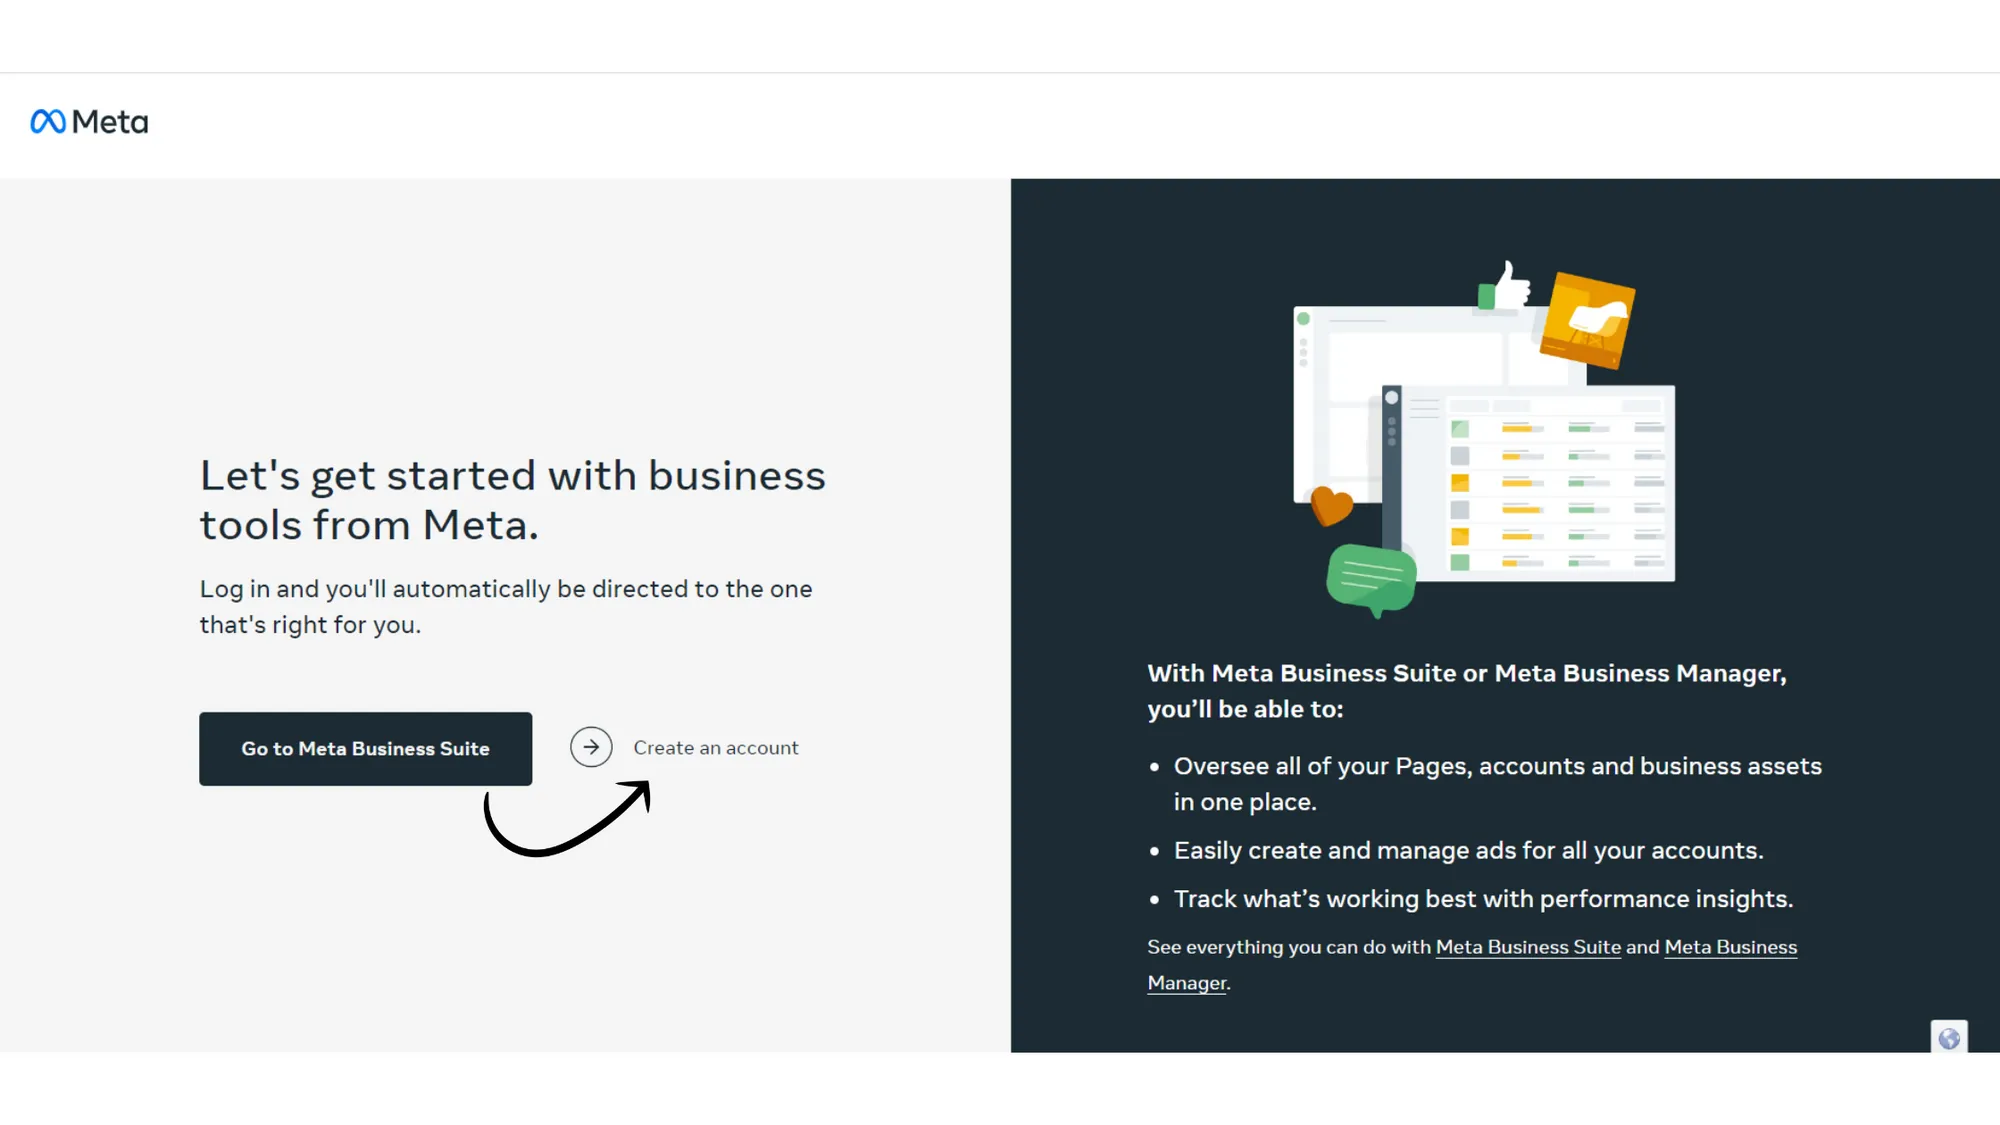2000x1125 pixels.
Task: Open the Meta Business Manager link
Action: pos(1730,947)
